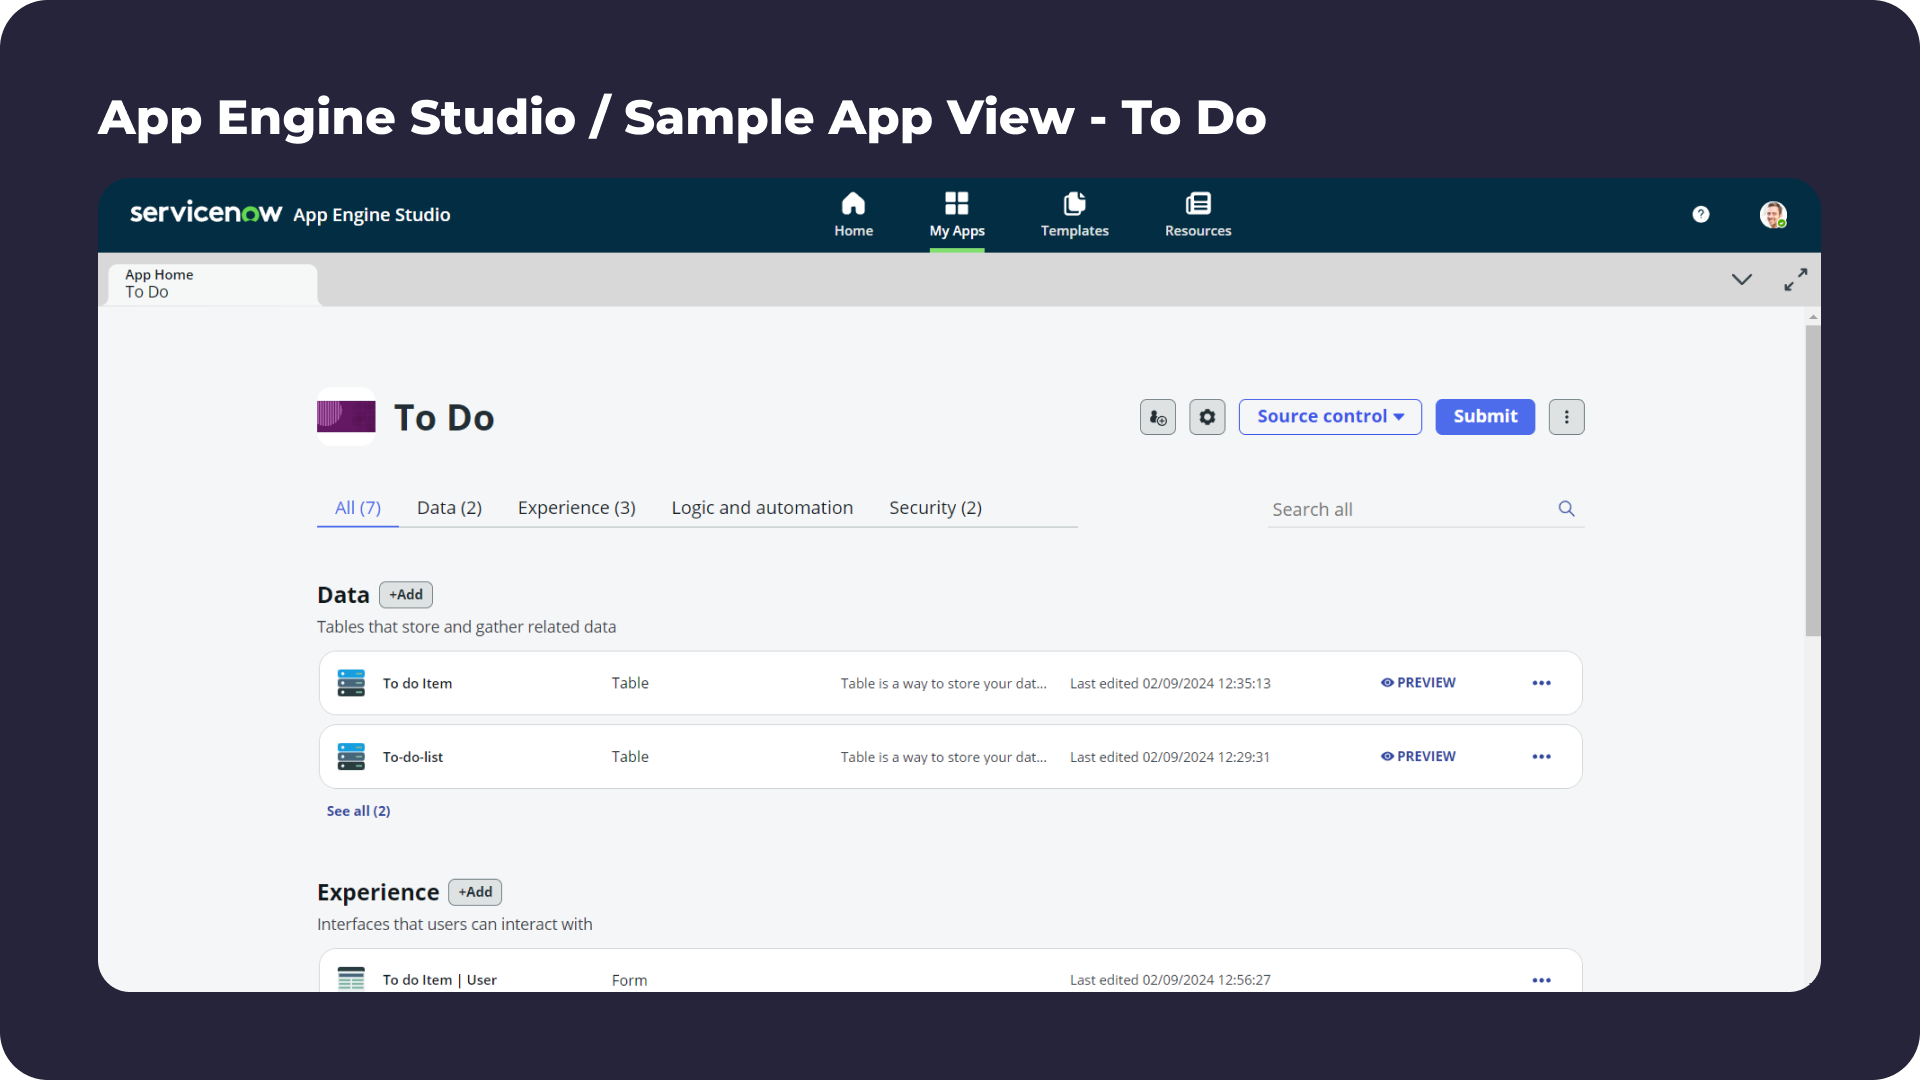Open the Resources navigation item
1920x1080 pixels.
click(x=1198, y=214)
